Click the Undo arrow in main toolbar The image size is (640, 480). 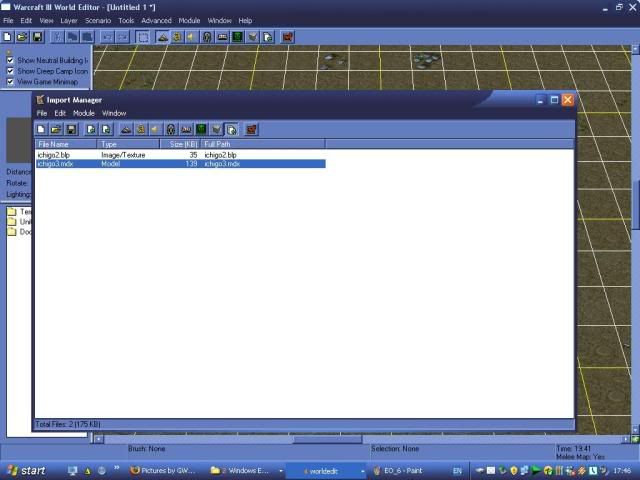pos(108,37)
